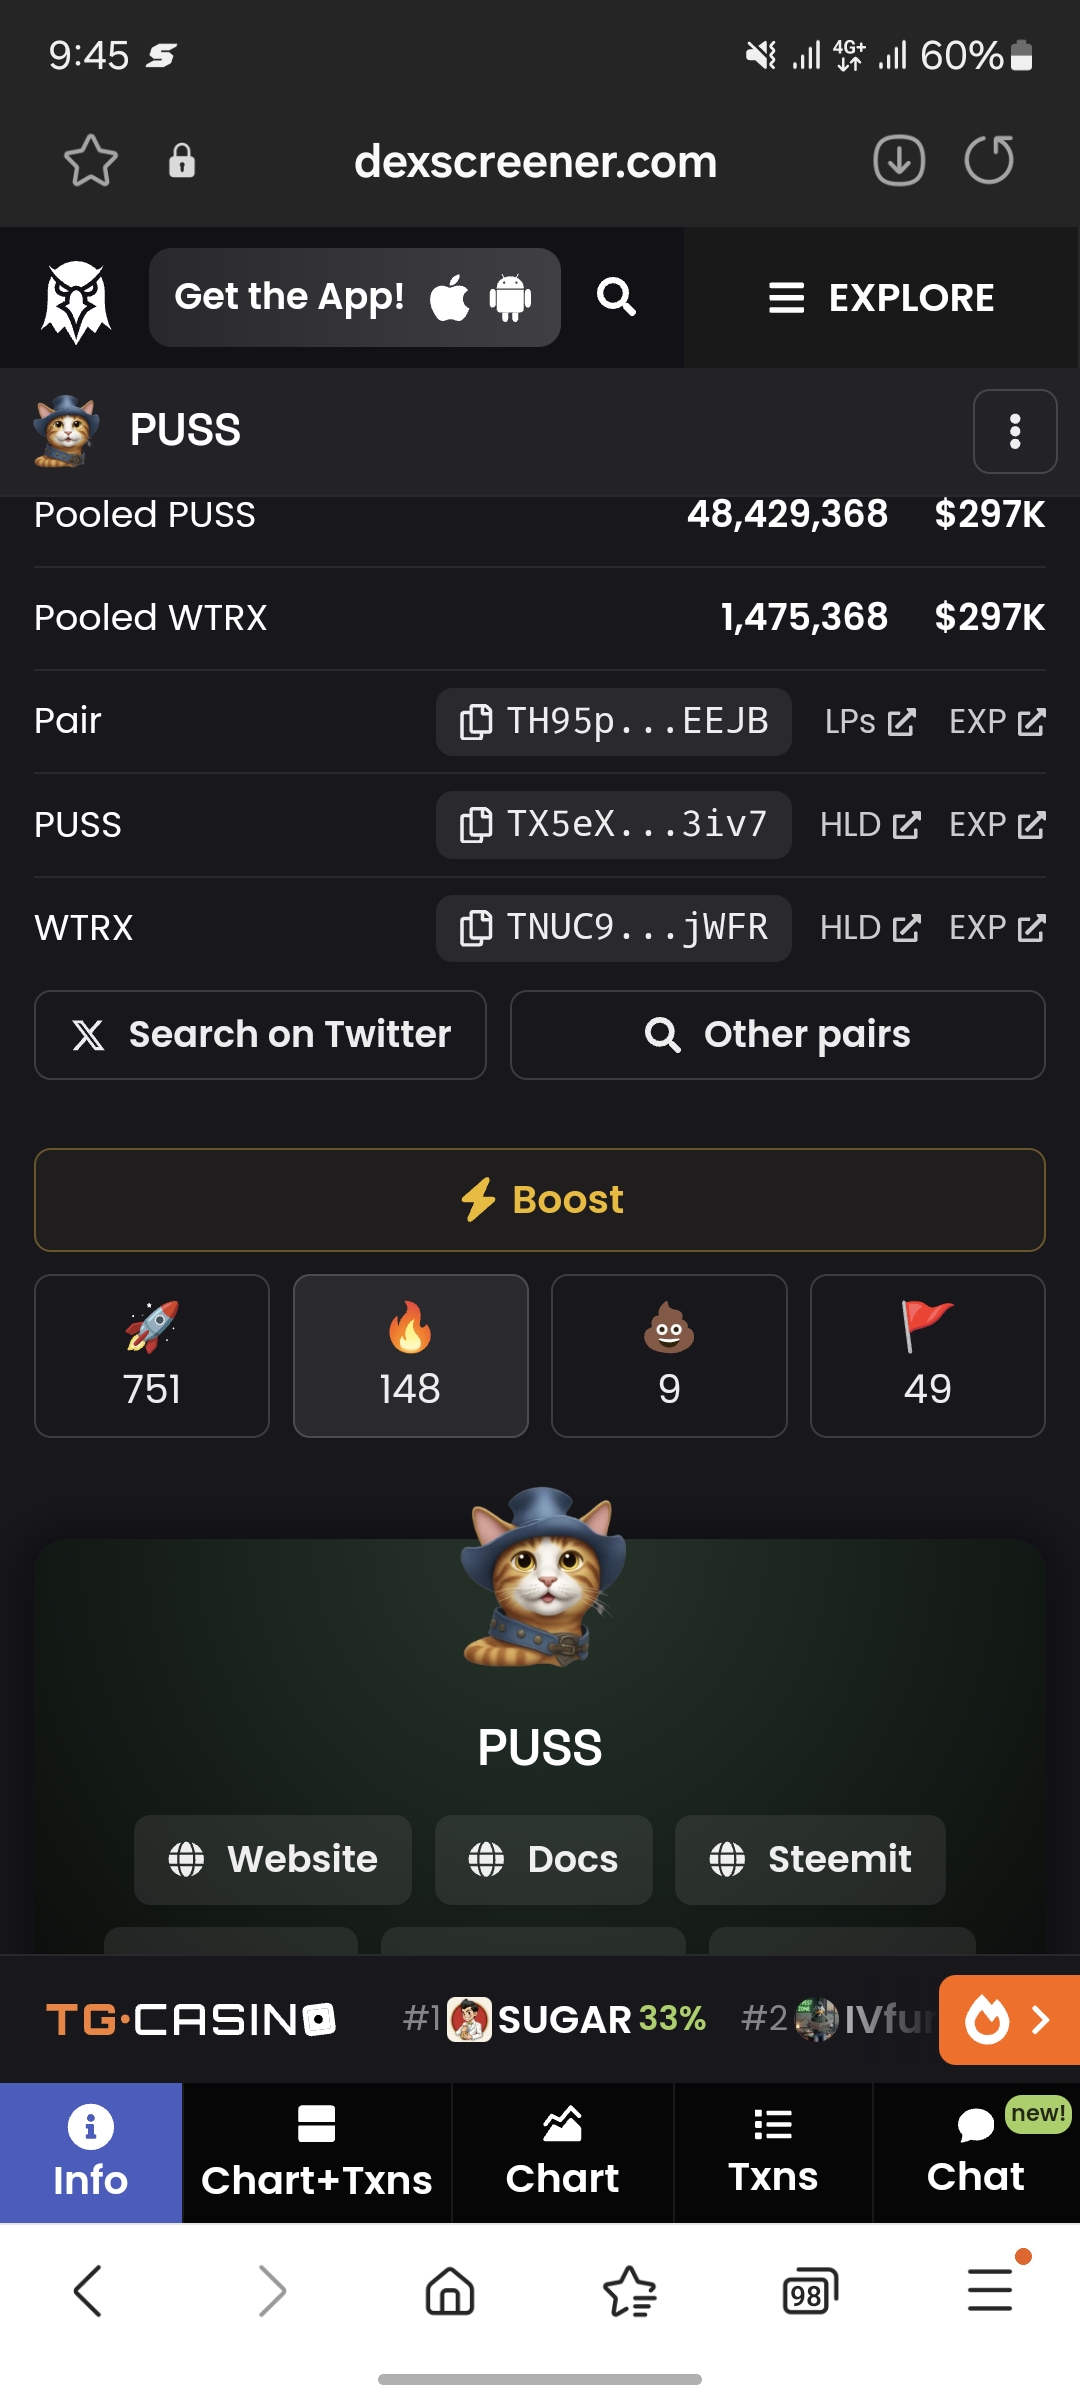Copy the WTRX address TNUC9...jWFR
This screenshot has width=1080, height=2400.
(613, 927)
